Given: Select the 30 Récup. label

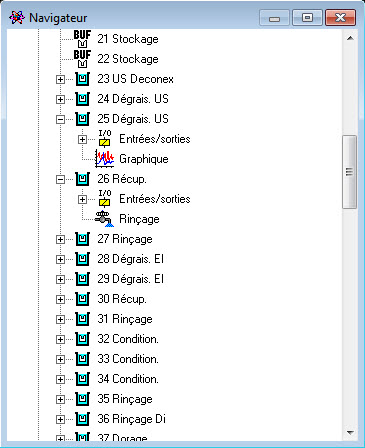Looking at the screenshot, I should point(122,299).
